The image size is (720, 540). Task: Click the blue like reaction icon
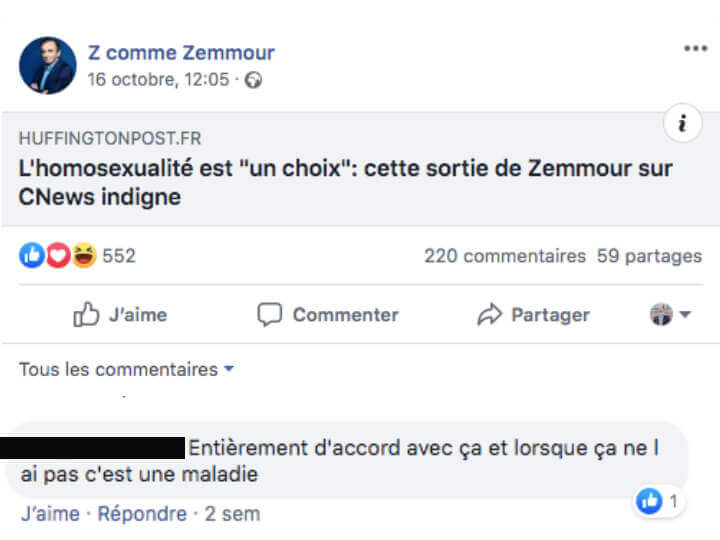pos(32,256)
